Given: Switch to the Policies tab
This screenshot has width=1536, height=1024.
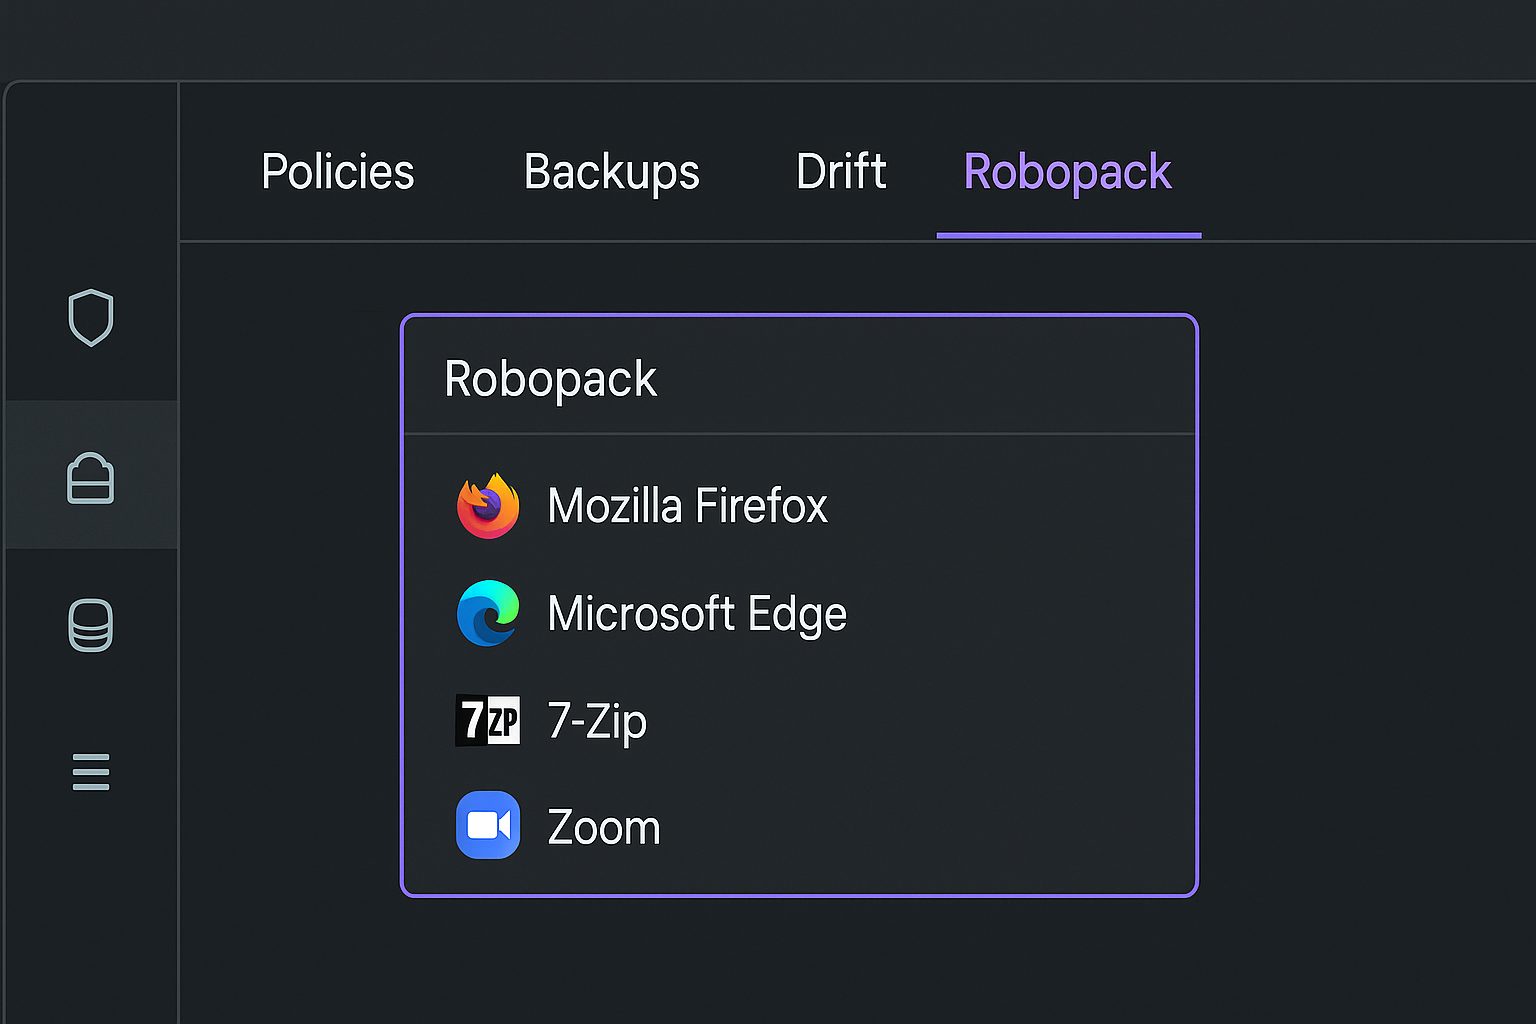Looking at the screenshot, I should point(337,172).
